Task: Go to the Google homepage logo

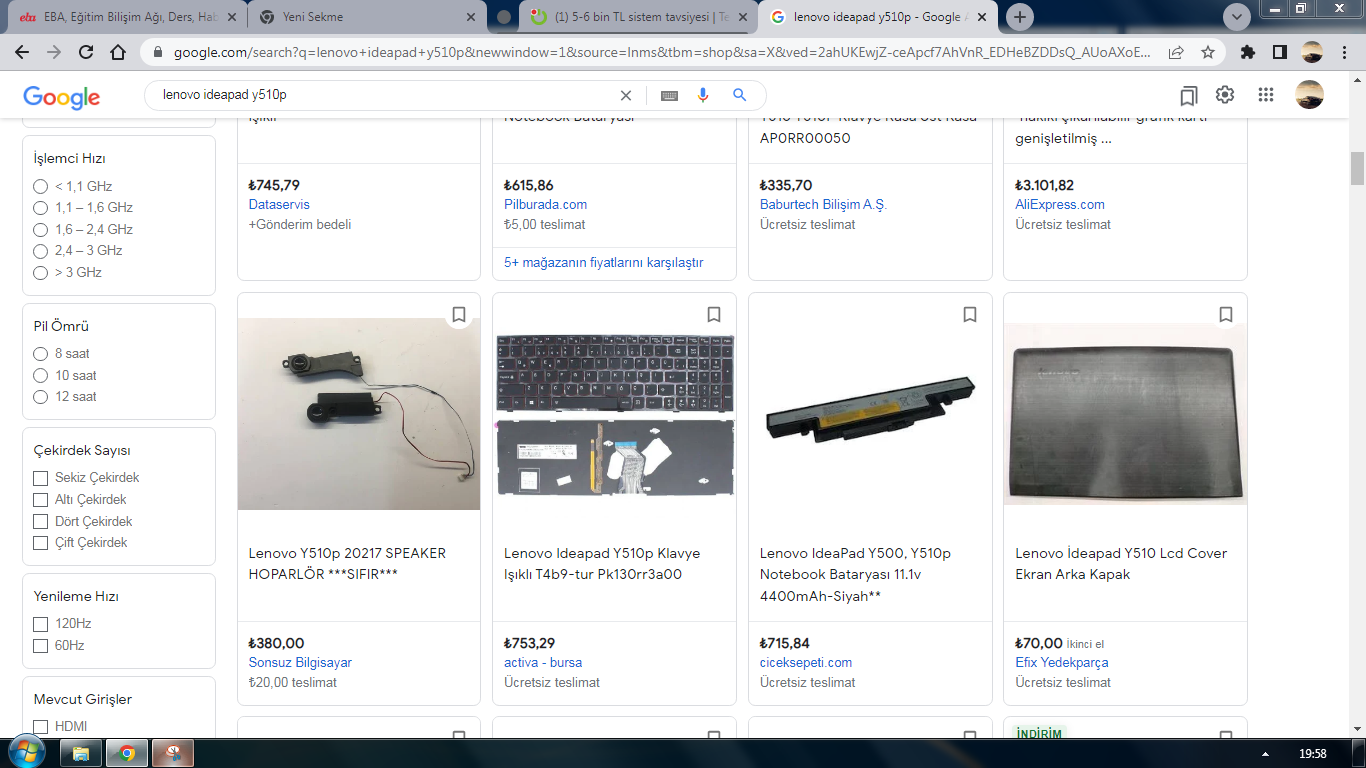Action: coord(62,96)
